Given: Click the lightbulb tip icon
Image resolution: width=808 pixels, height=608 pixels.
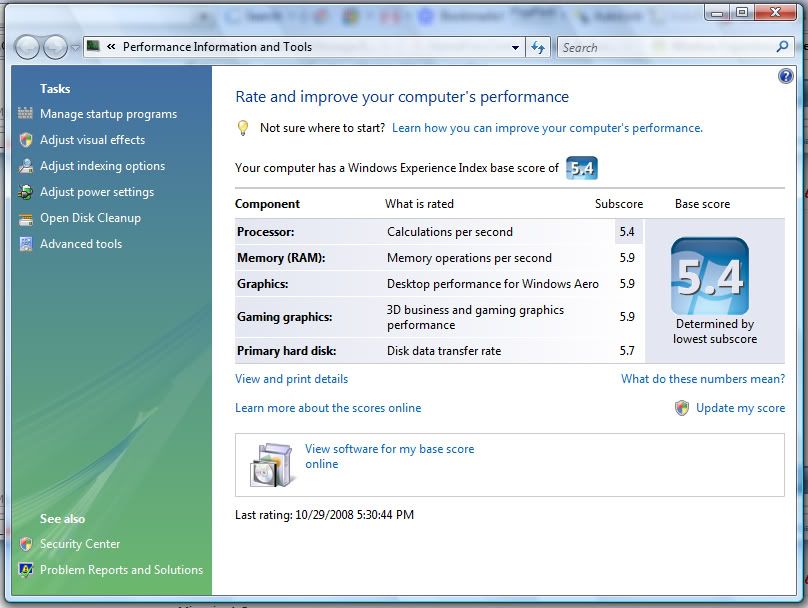Looking at the screenshot, I should tap(243, 128).
